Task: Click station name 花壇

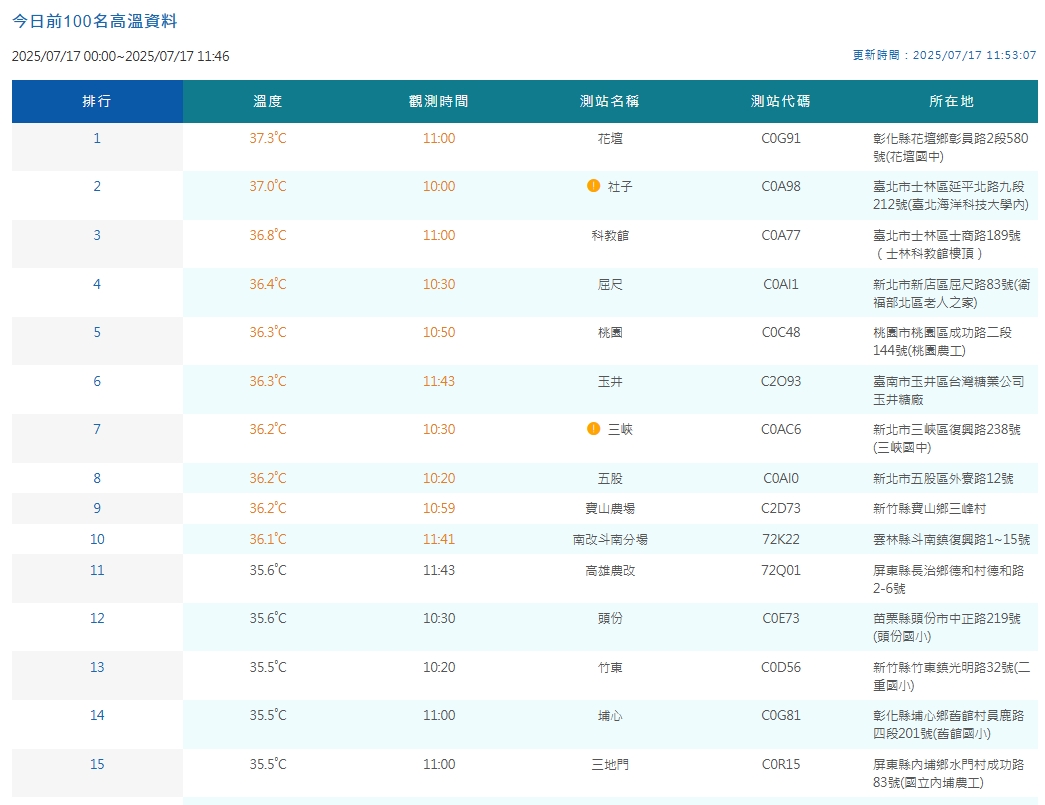Action: click(610, 139)
